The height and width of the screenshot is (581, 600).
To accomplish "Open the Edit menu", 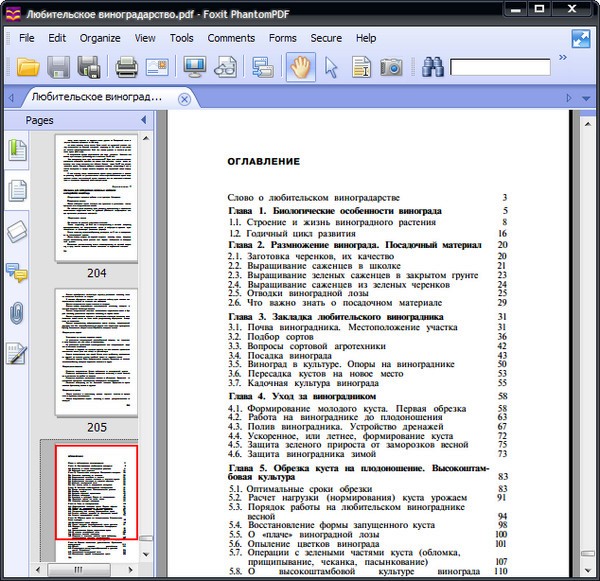I will (57, 38).
